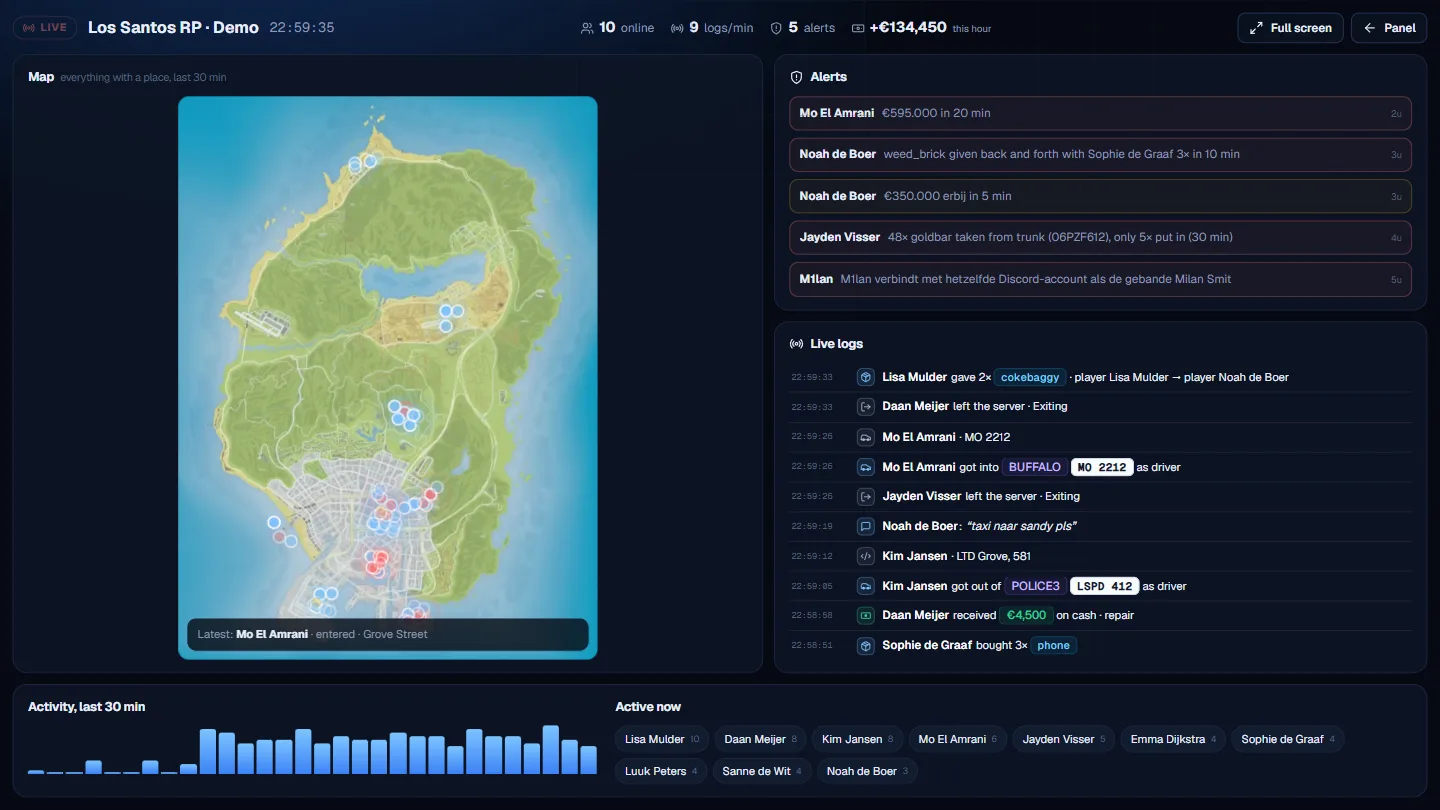Viewport: 1440px width, 810px height.
Task: Click the LIVE status badge
Action: pyautogui.click(x=45, y=28)
